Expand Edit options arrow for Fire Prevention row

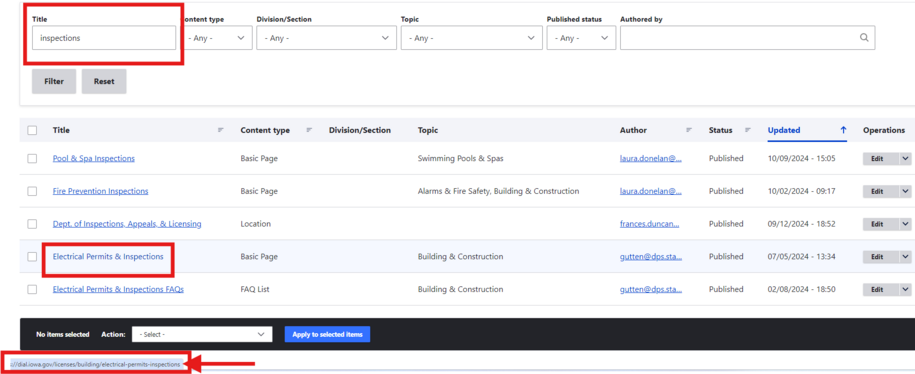906,191
